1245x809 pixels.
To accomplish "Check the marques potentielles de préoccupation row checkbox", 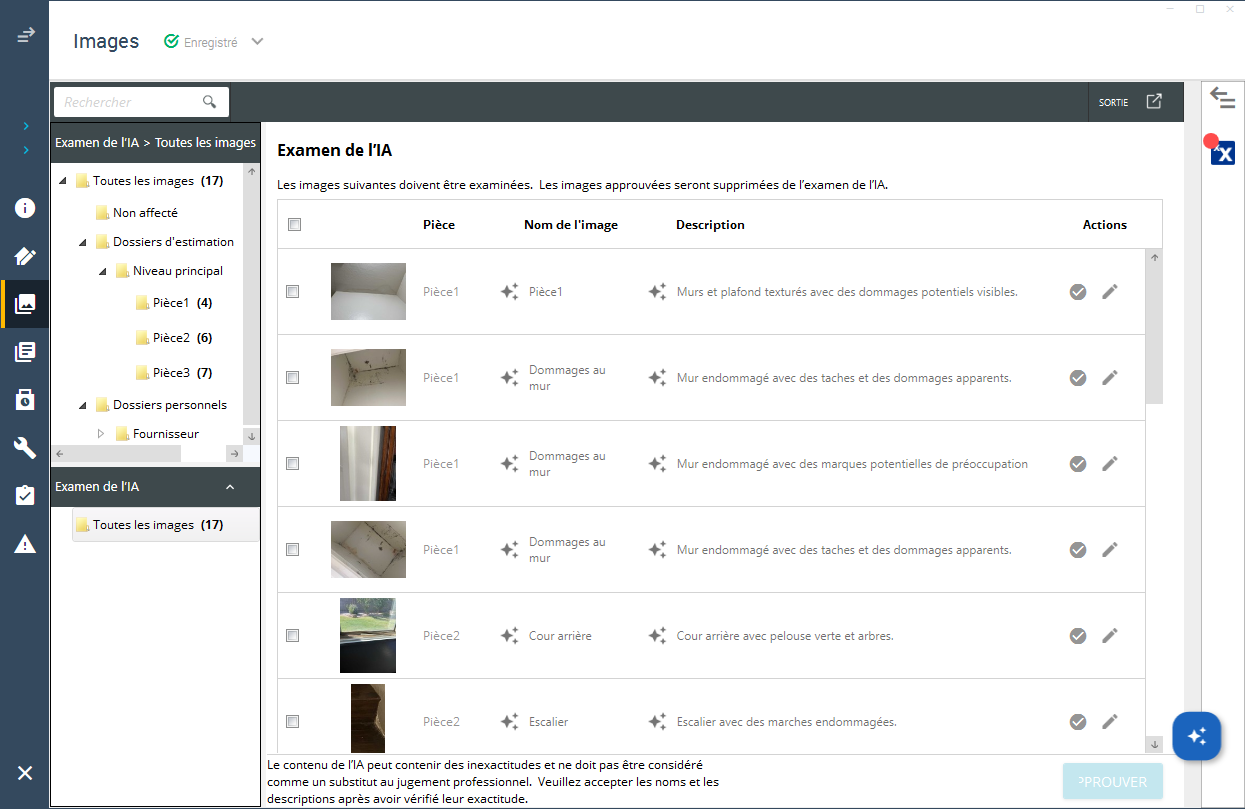I will pos(292,464).
